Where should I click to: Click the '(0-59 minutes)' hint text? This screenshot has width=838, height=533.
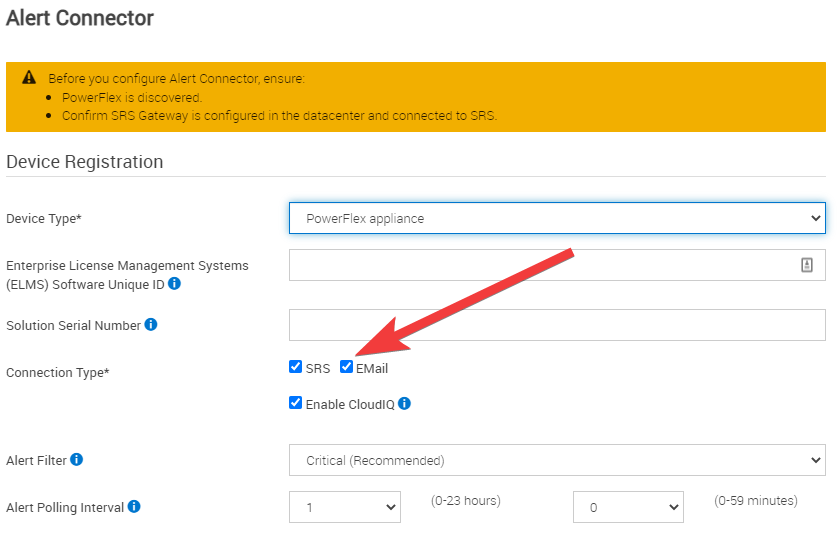tap(756, 501)
